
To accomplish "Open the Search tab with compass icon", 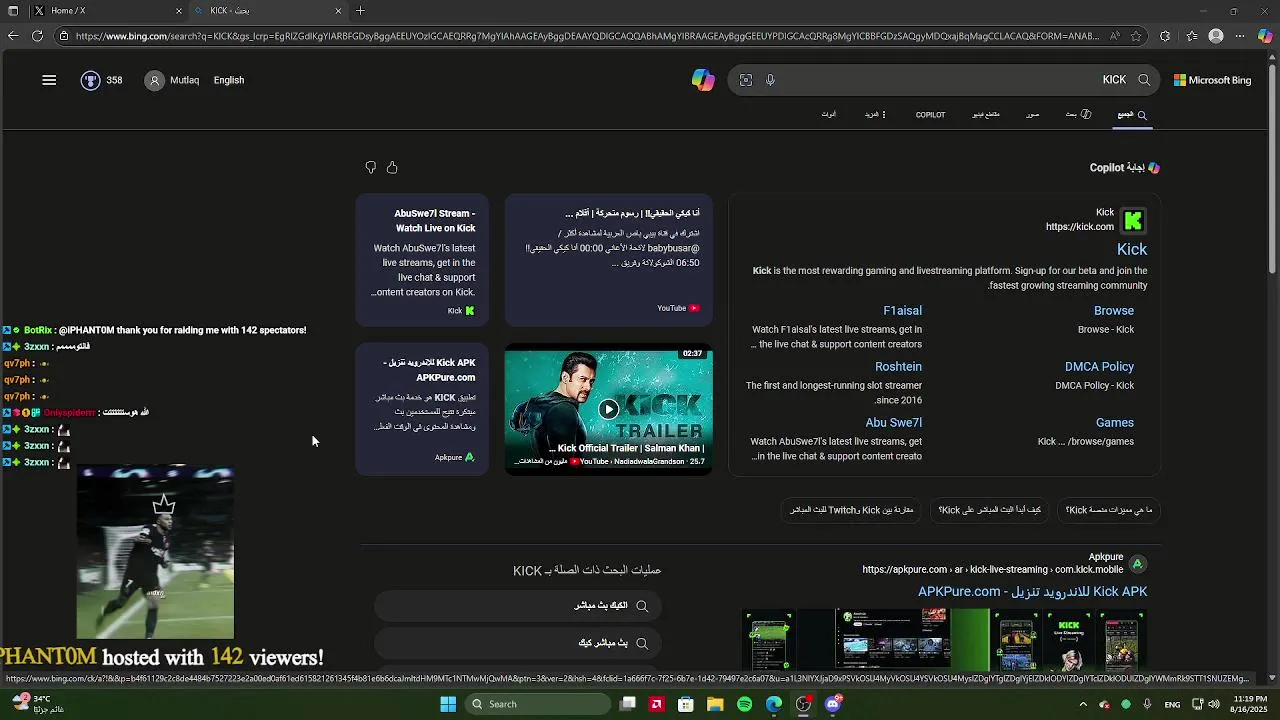I will coord(1078,115).
